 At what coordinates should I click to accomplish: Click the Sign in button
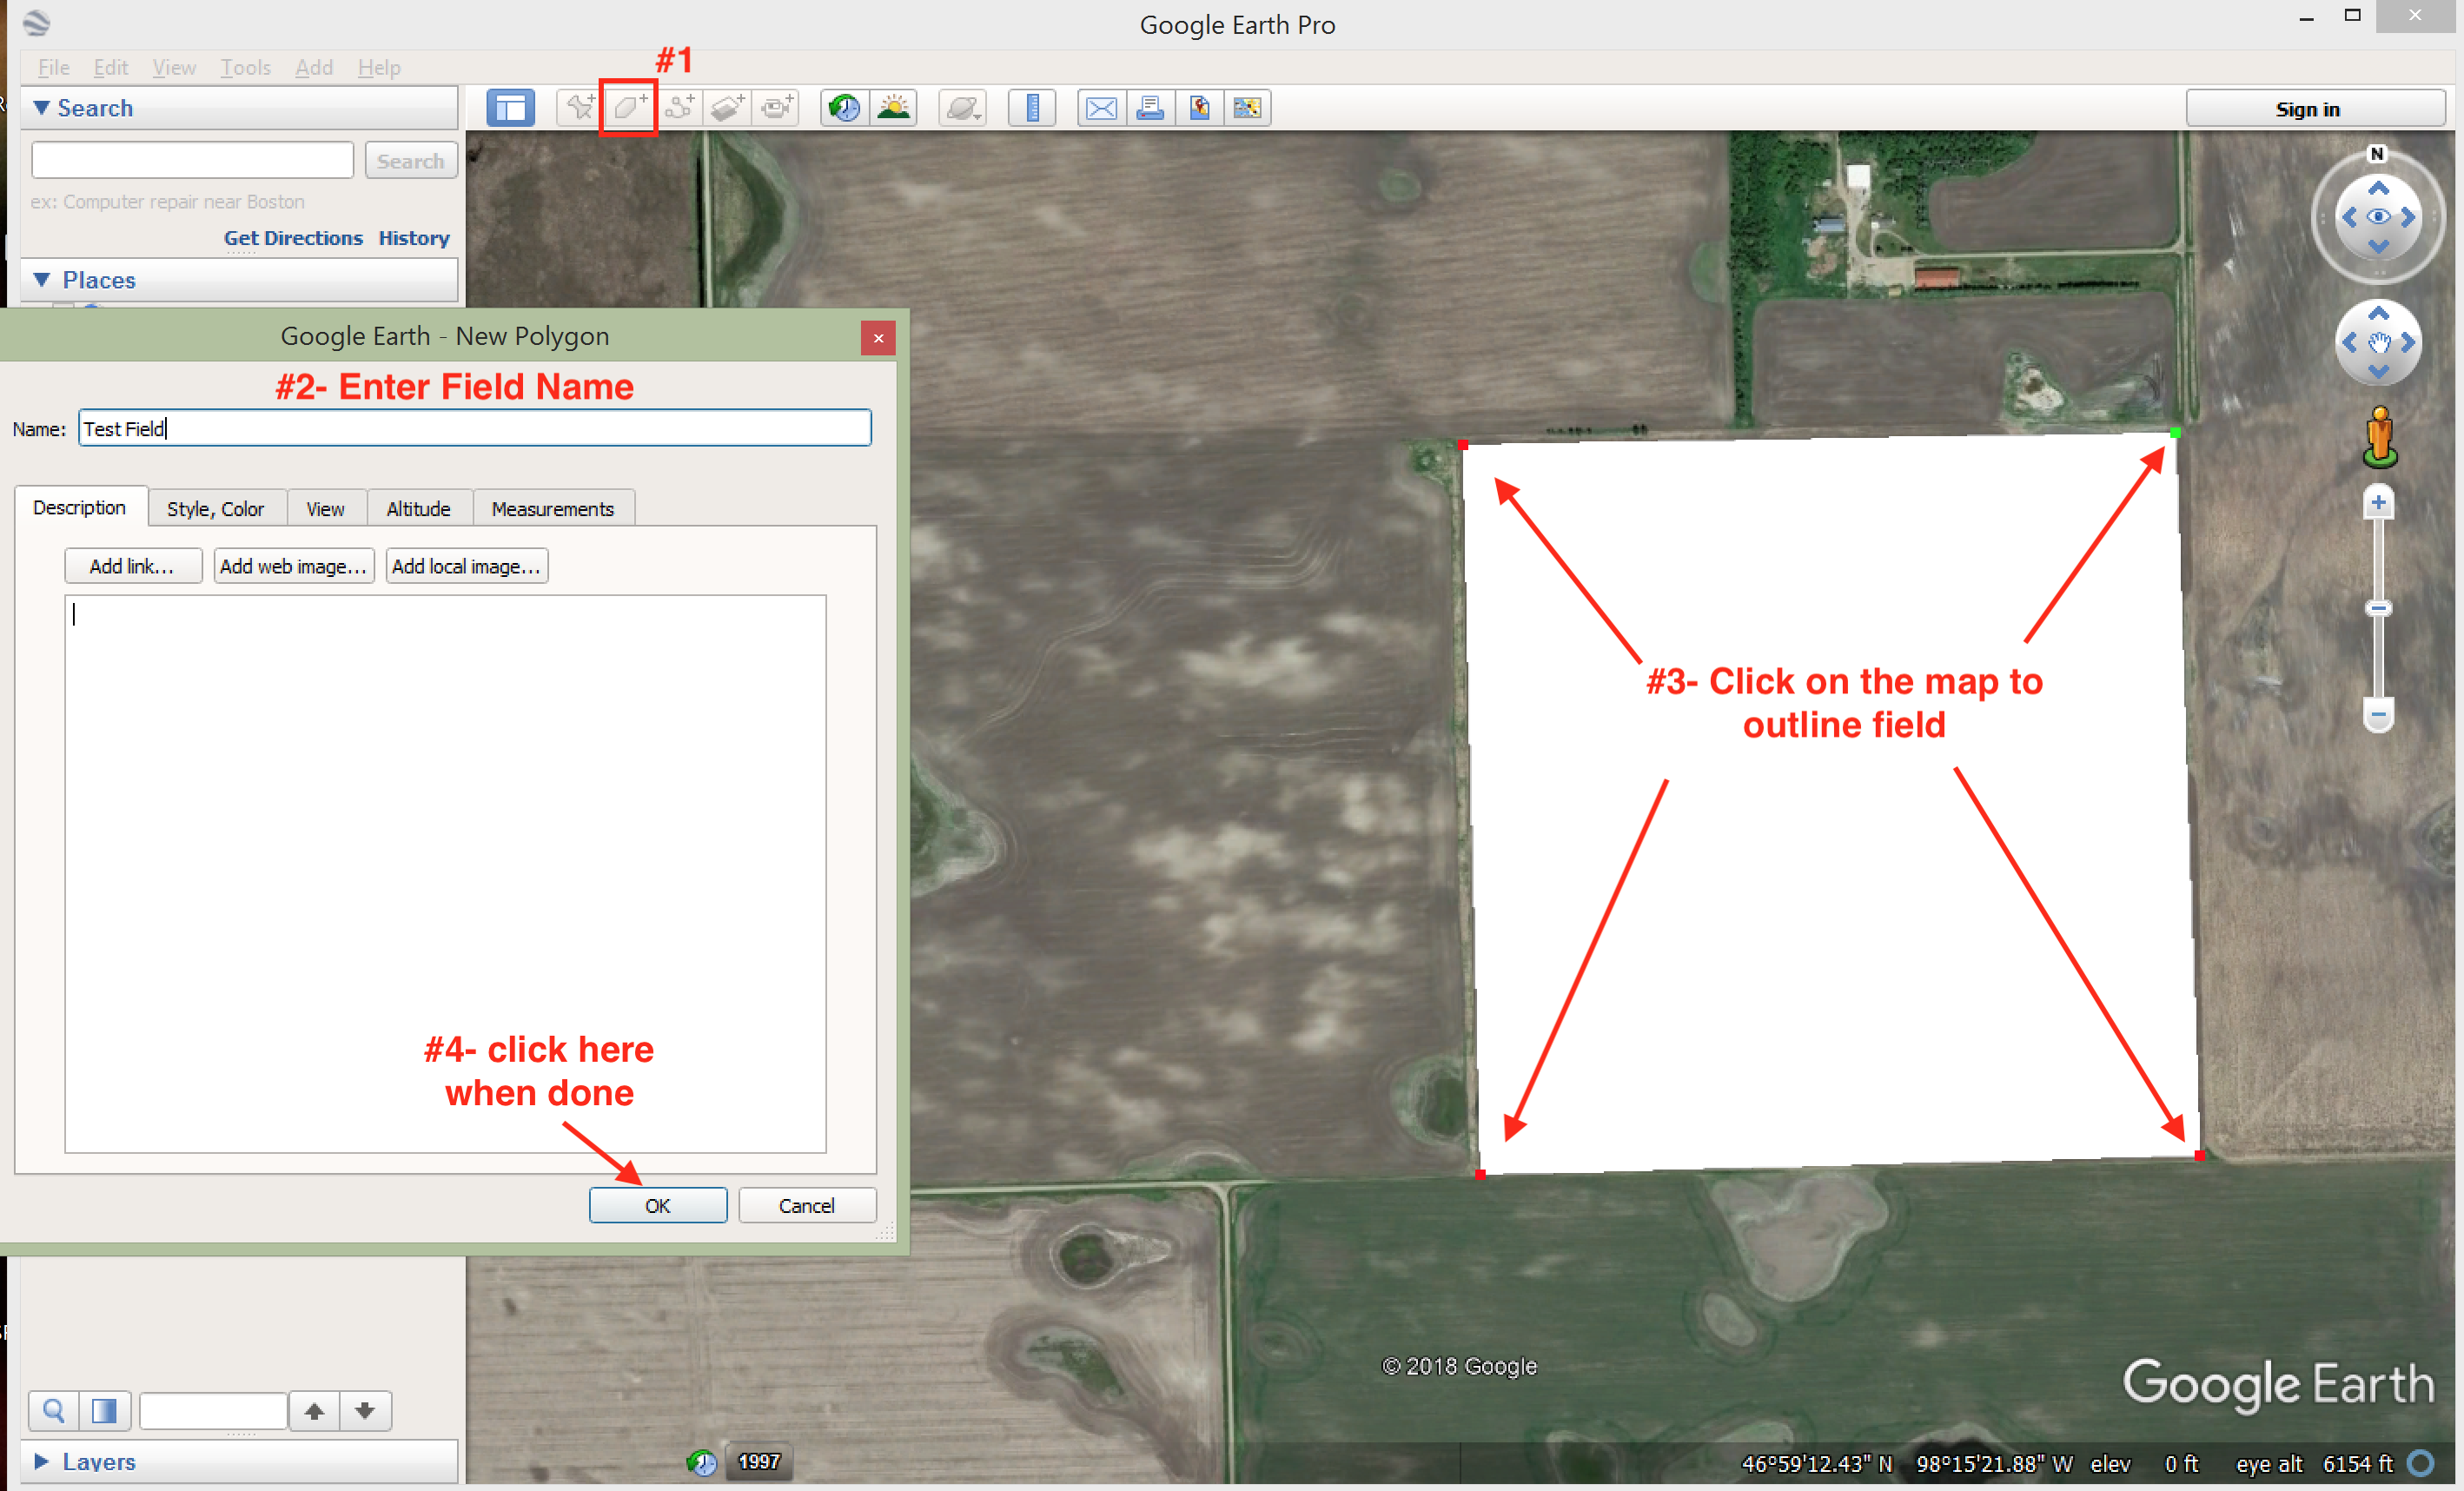[2315, 108]
